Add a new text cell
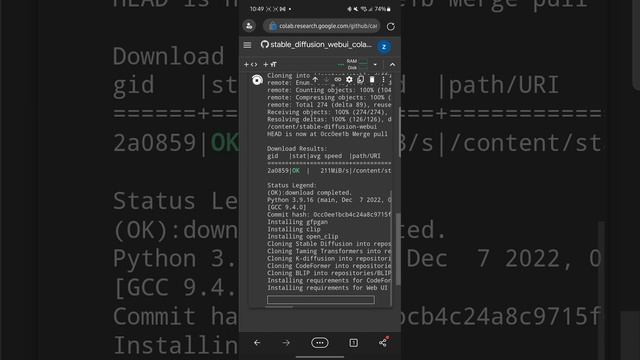640x360 pixels. pos(270,64)
